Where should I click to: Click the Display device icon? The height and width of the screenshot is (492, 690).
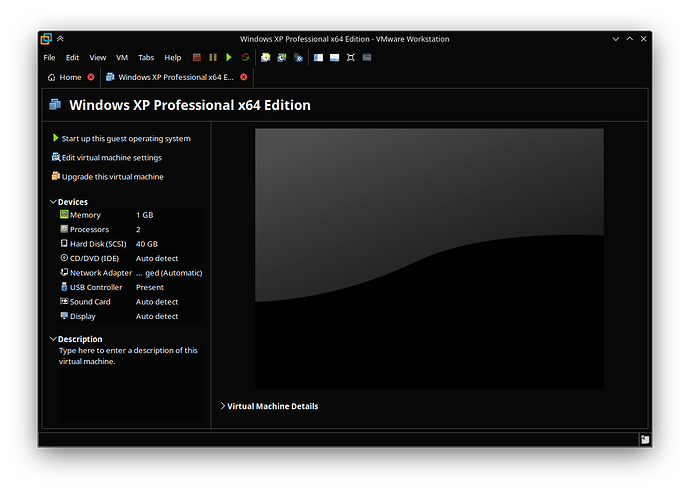(64, 316)
